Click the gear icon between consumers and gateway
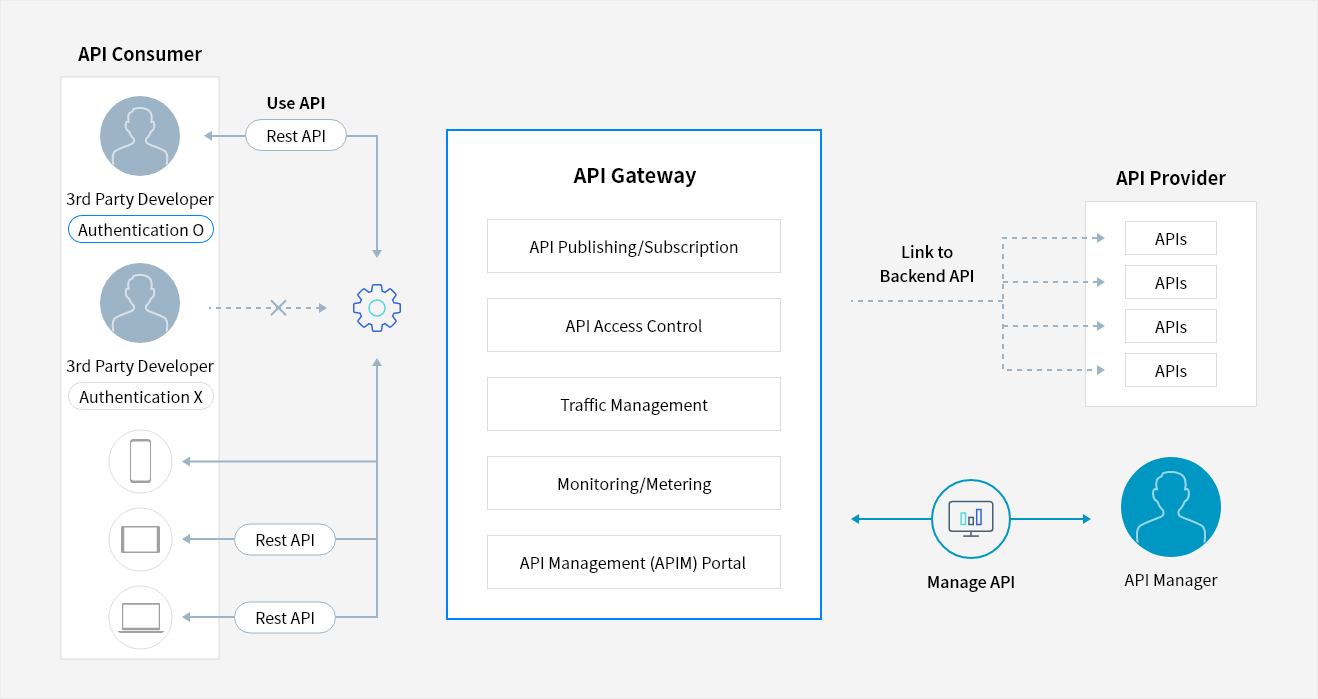This screenshot has height=699, width=1318. click(376, 308)
